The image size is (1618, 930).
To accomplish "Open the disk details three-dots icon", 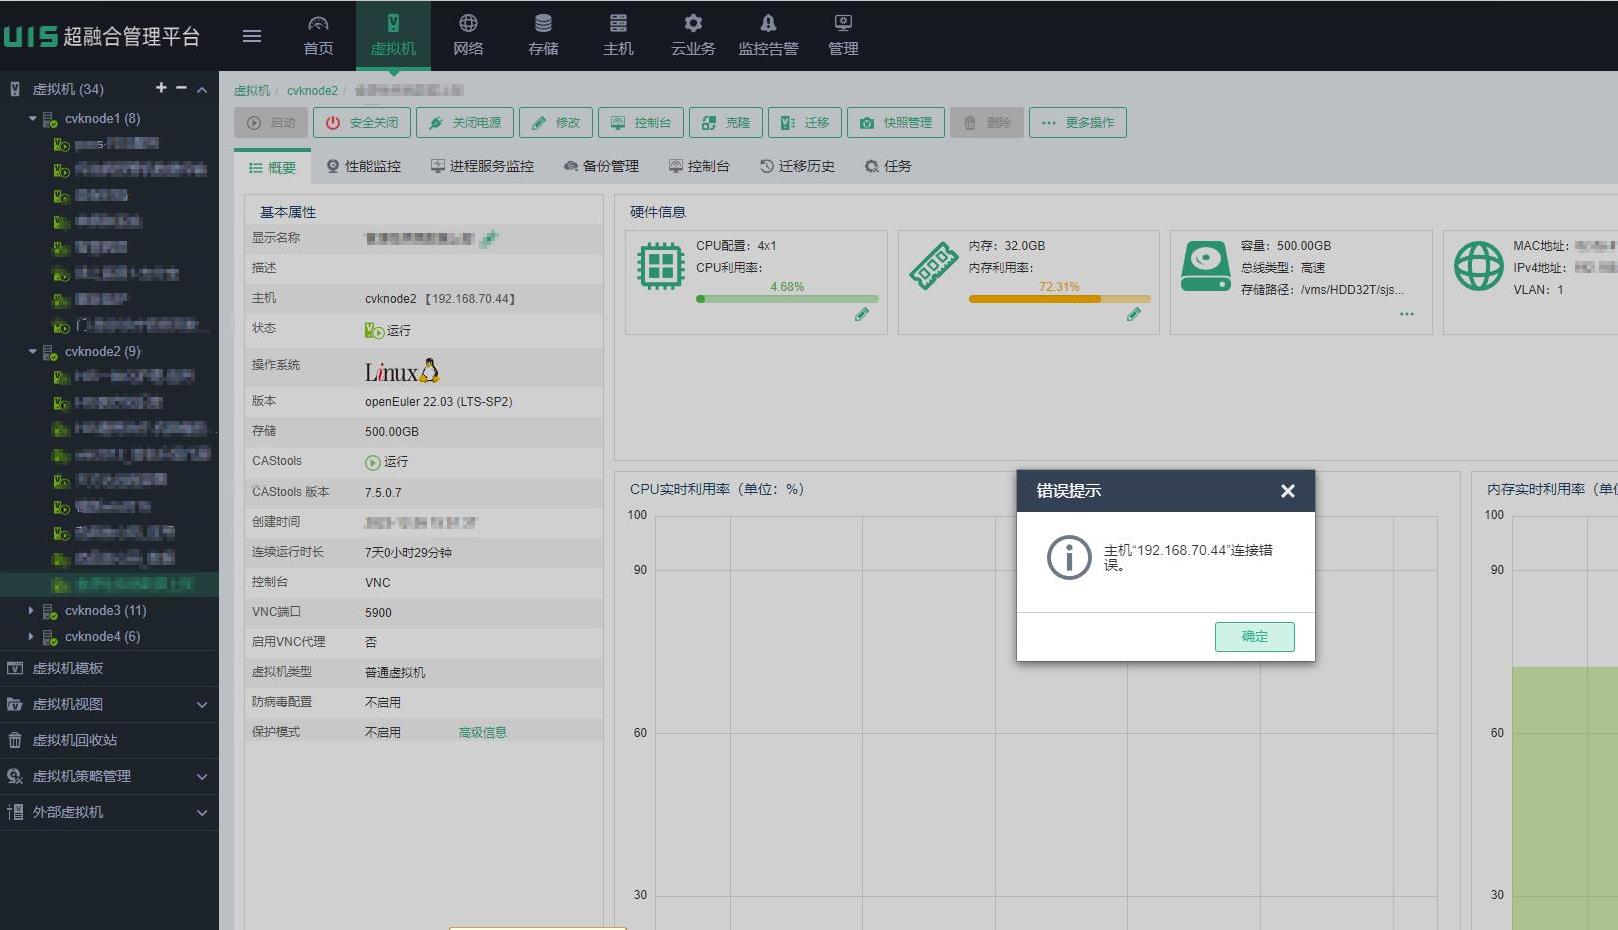I will (x=1406, y=314).
